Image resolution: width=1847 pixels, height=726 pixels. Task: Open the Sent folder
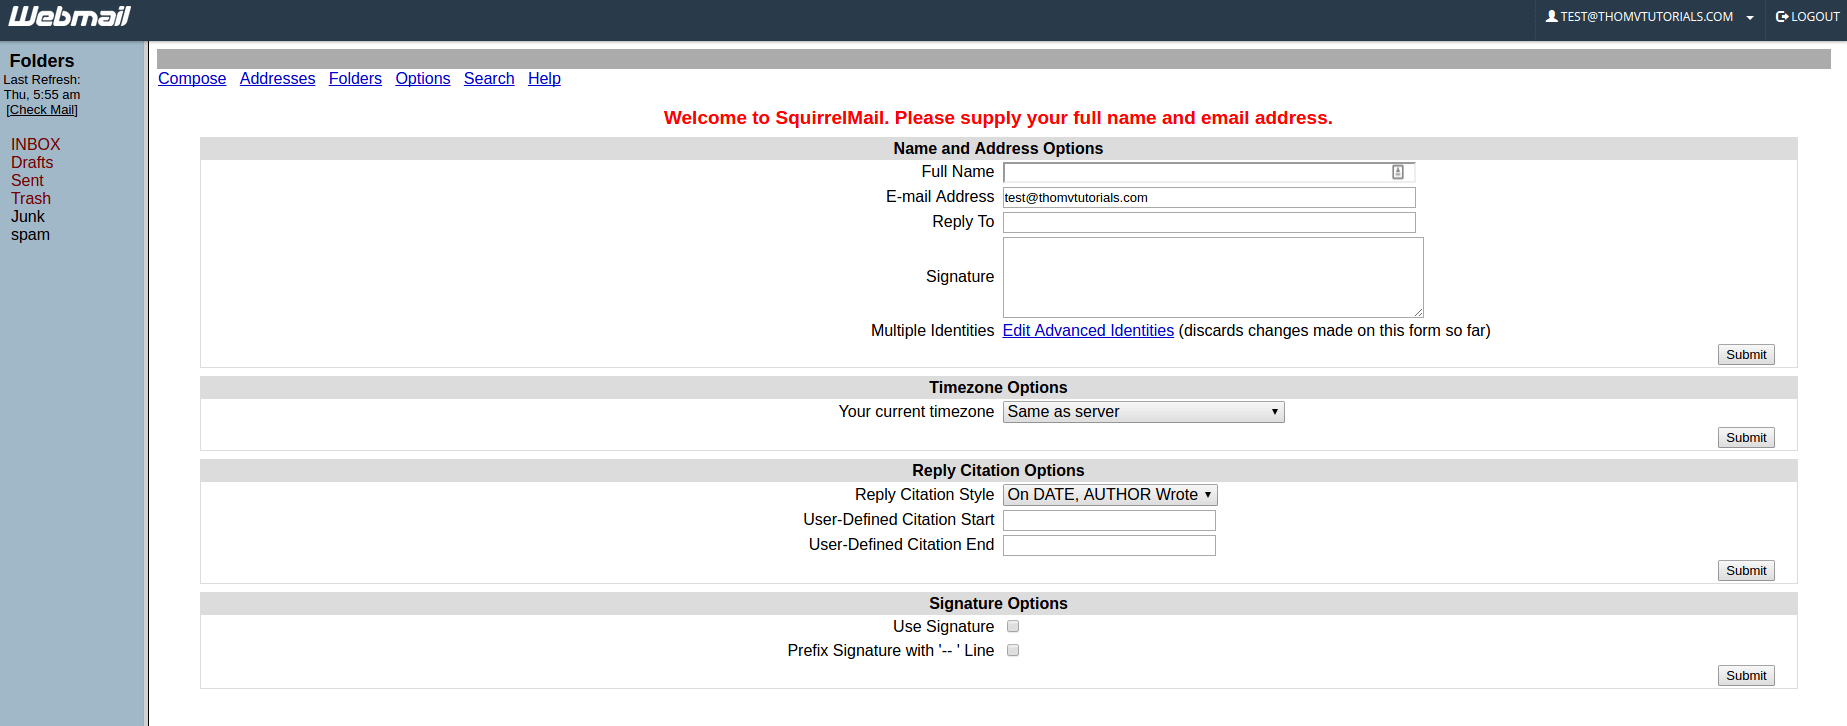[x=27, y=180]
